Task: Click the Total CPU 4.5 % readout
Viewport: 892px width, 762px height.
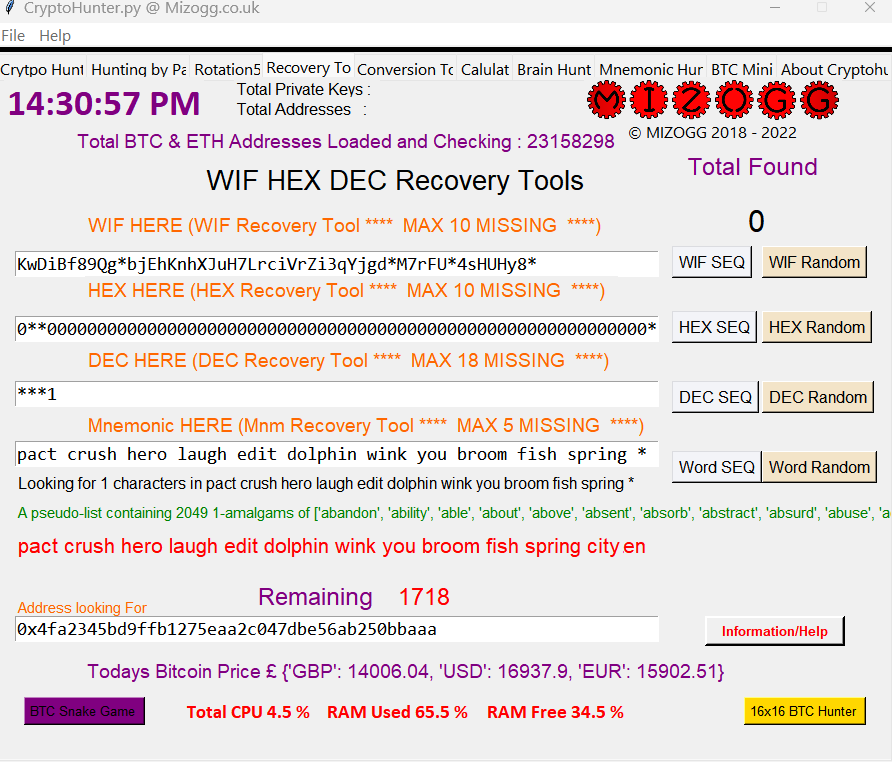Action: [248, 712]
